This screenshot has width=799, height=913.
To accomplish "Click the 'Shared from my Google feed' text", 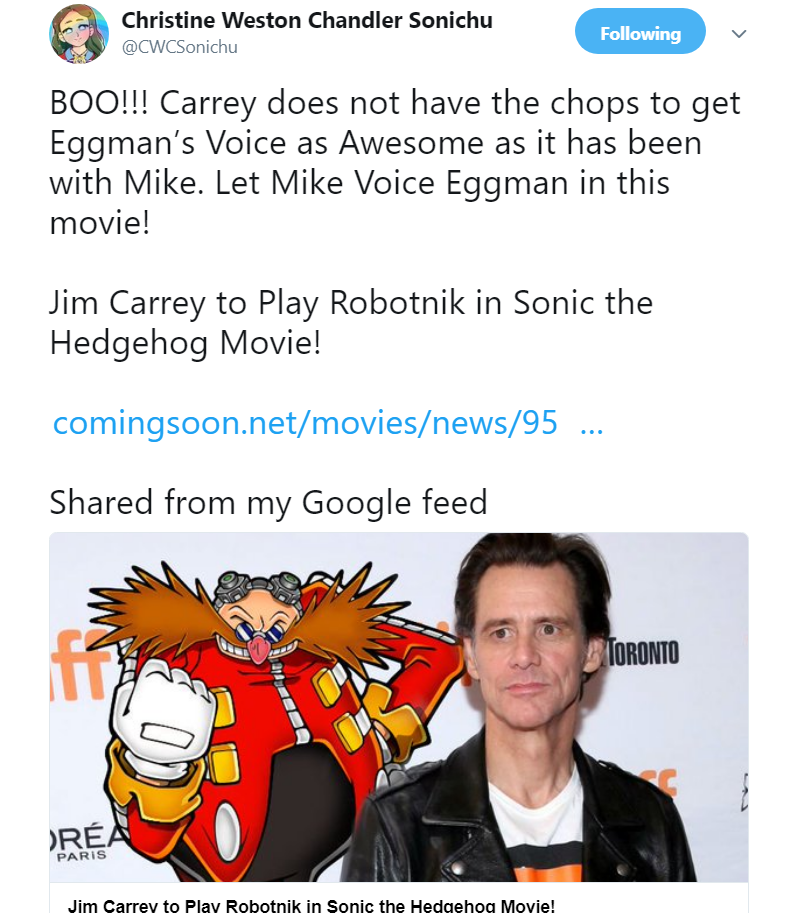I will (x=268, y=502).
